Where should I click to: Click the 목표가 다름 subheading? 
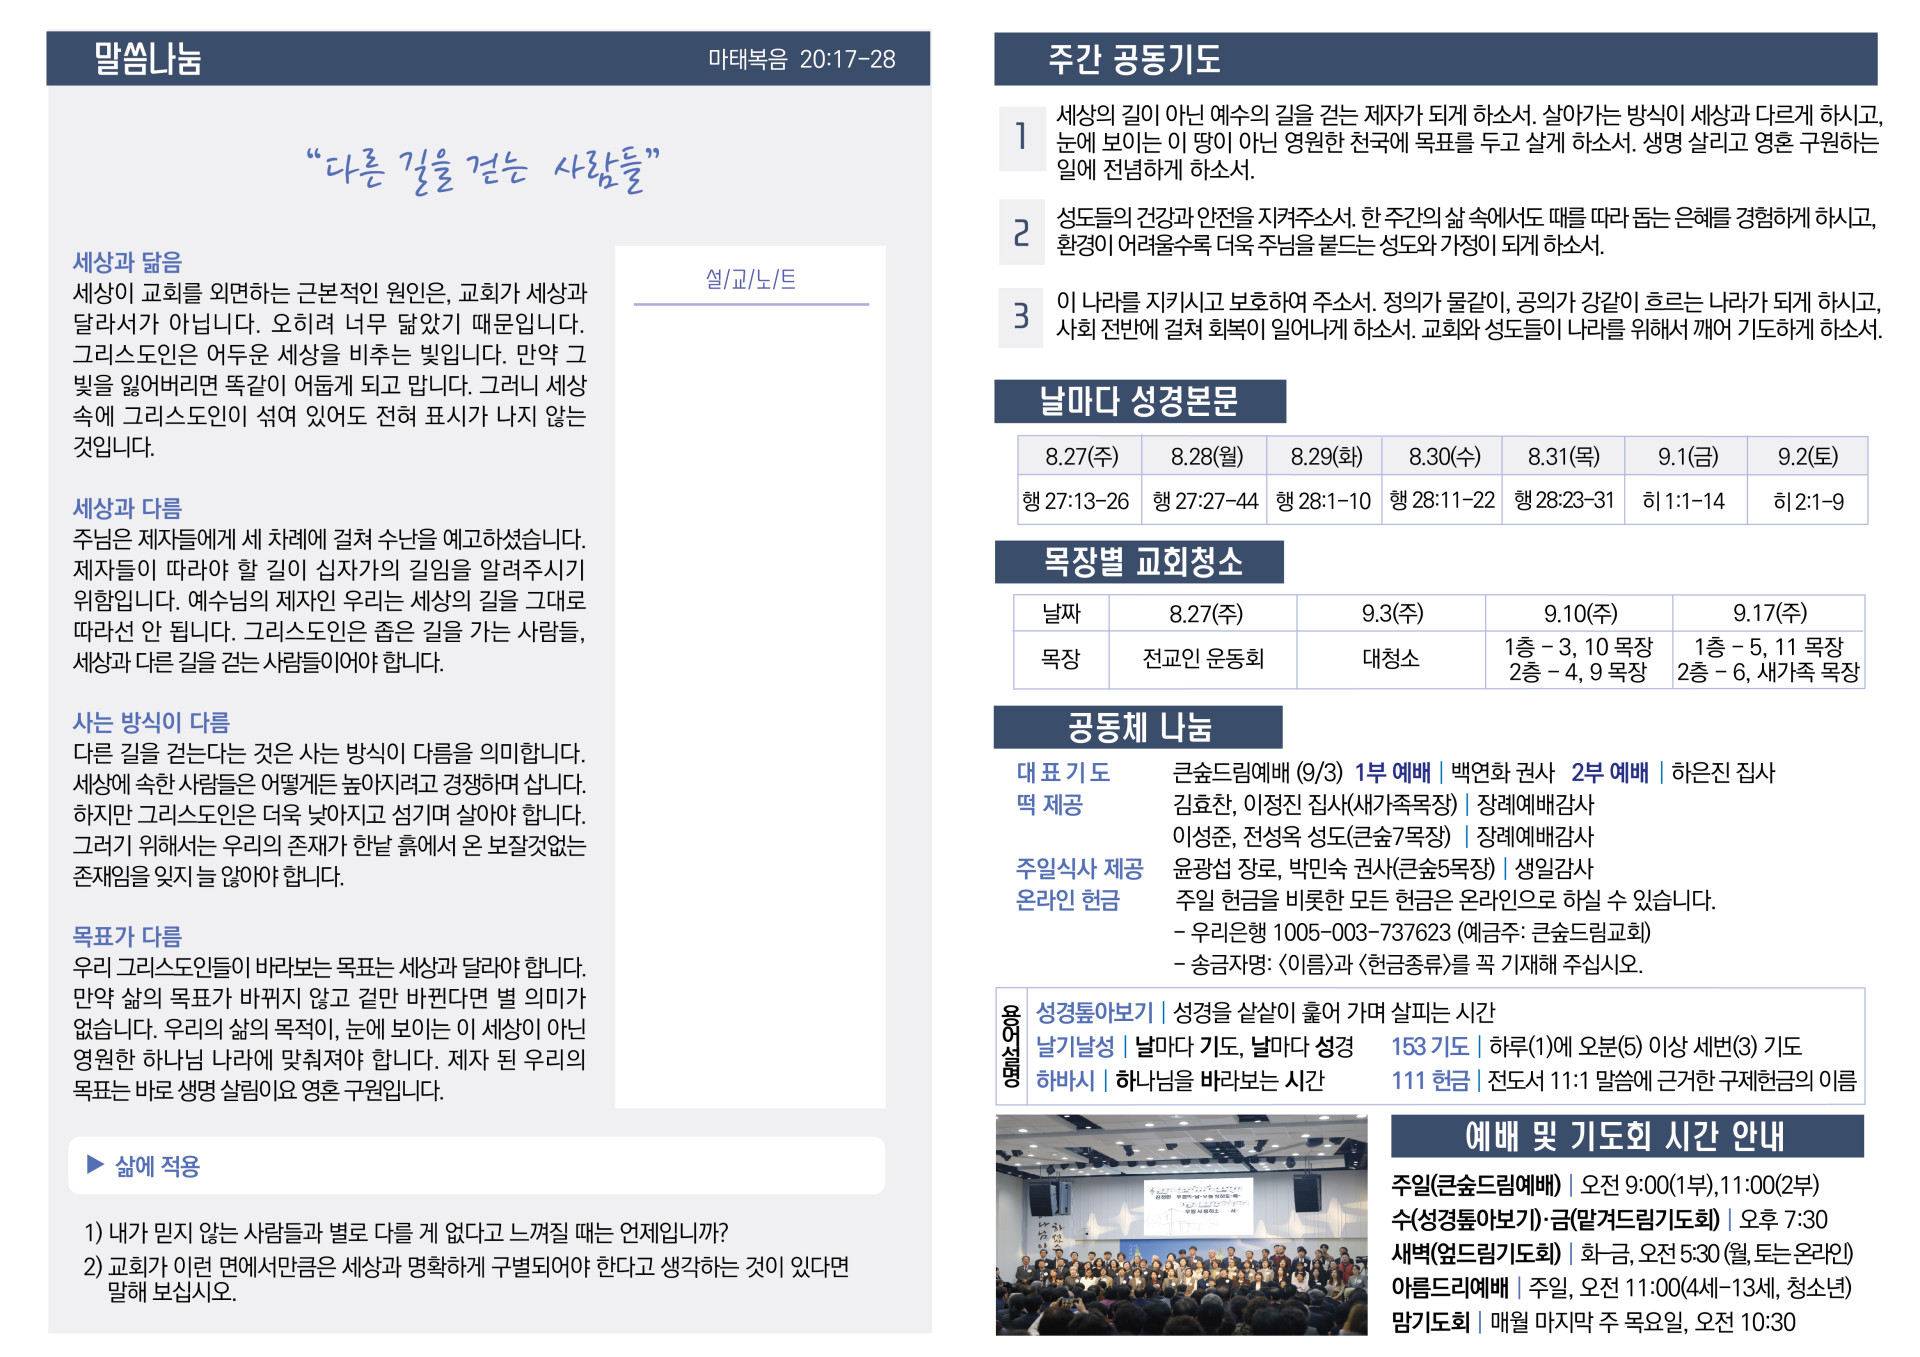[128, 936]
